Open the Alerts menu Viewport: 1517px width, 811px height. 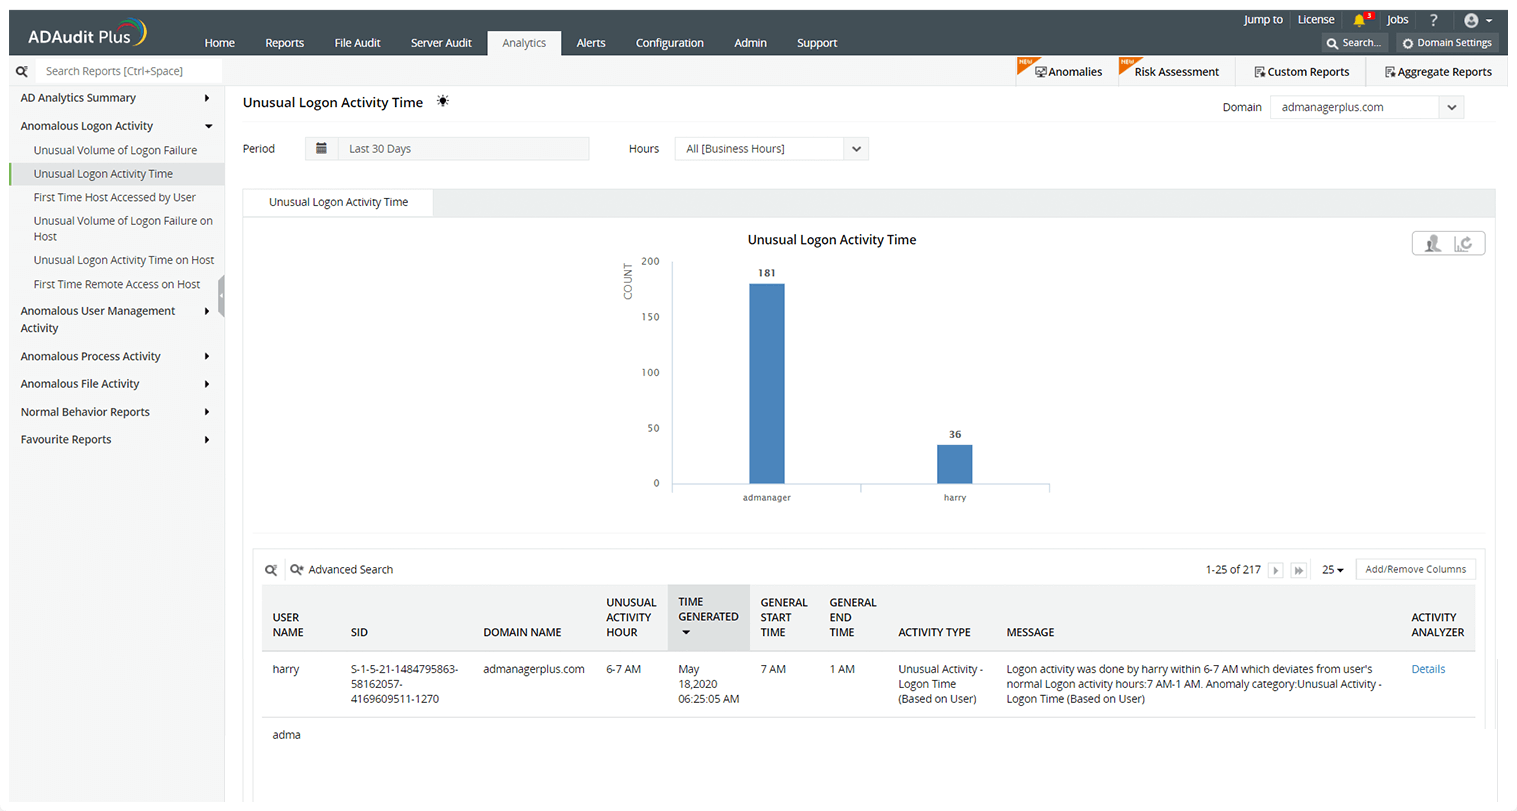pos(591,43)
